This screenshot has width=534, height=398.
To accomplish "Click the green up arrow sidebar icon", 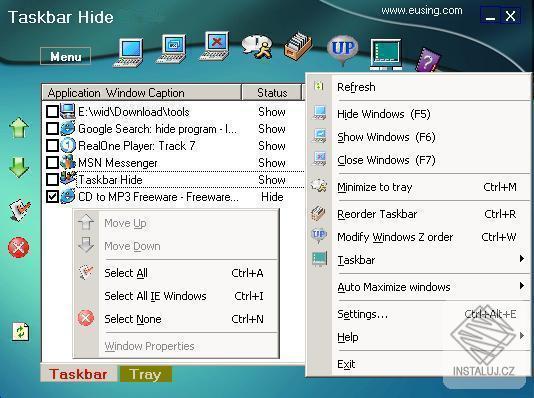I will pos(19,128).
